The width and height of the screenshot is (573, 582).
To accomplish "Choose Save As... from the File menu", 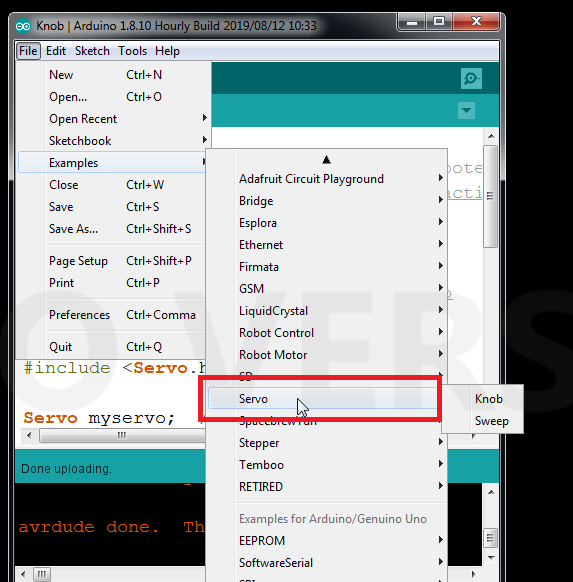I will pyautogui.click(x=111, y=229).
